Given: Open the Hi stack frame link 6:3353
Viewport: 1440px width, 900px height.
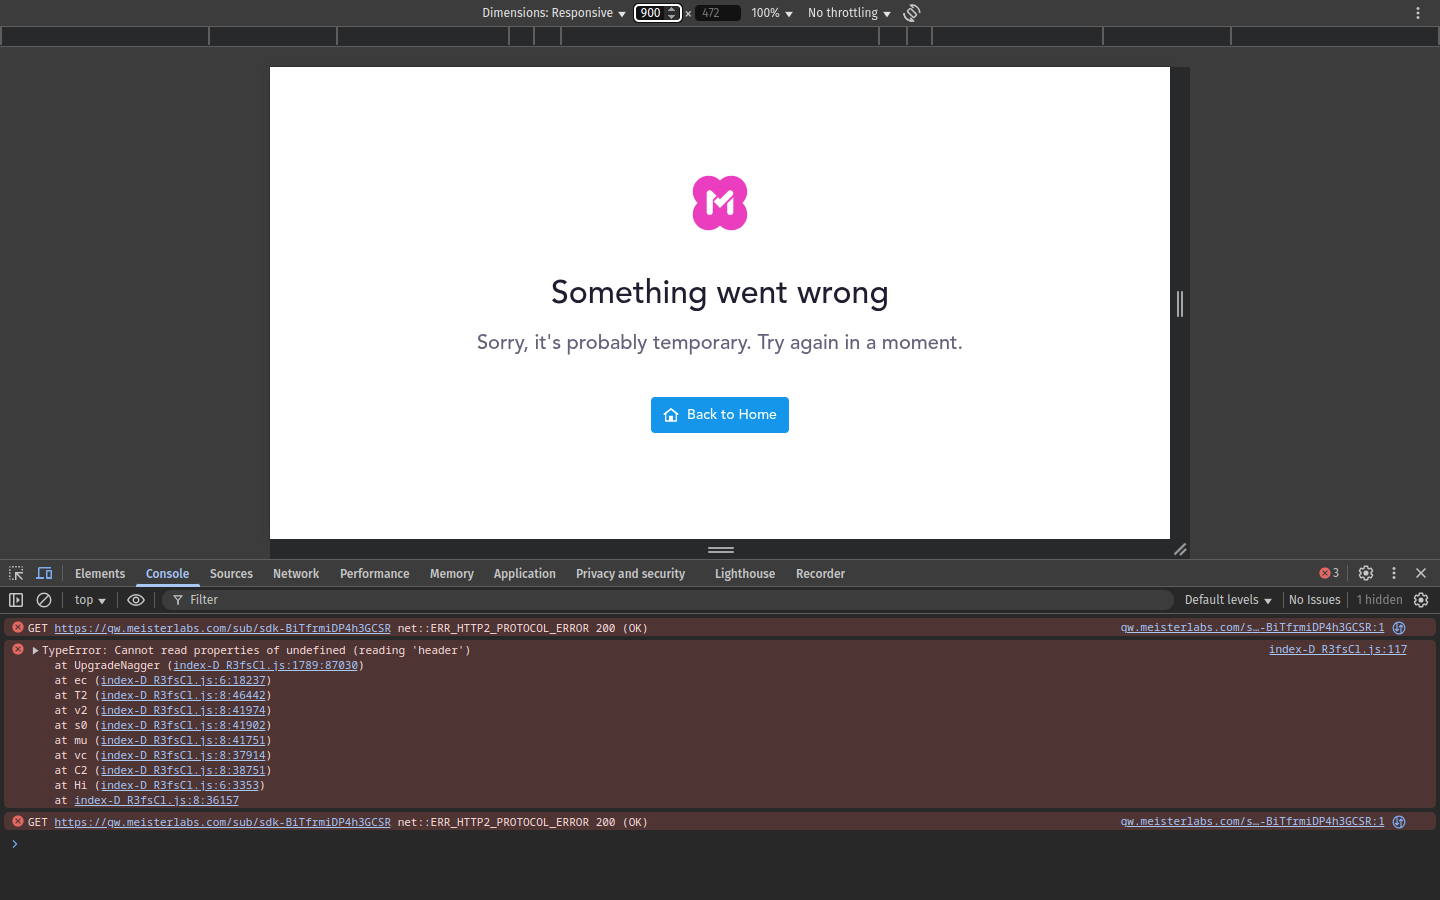Looking at the screenshot, I should coord(180,785).
